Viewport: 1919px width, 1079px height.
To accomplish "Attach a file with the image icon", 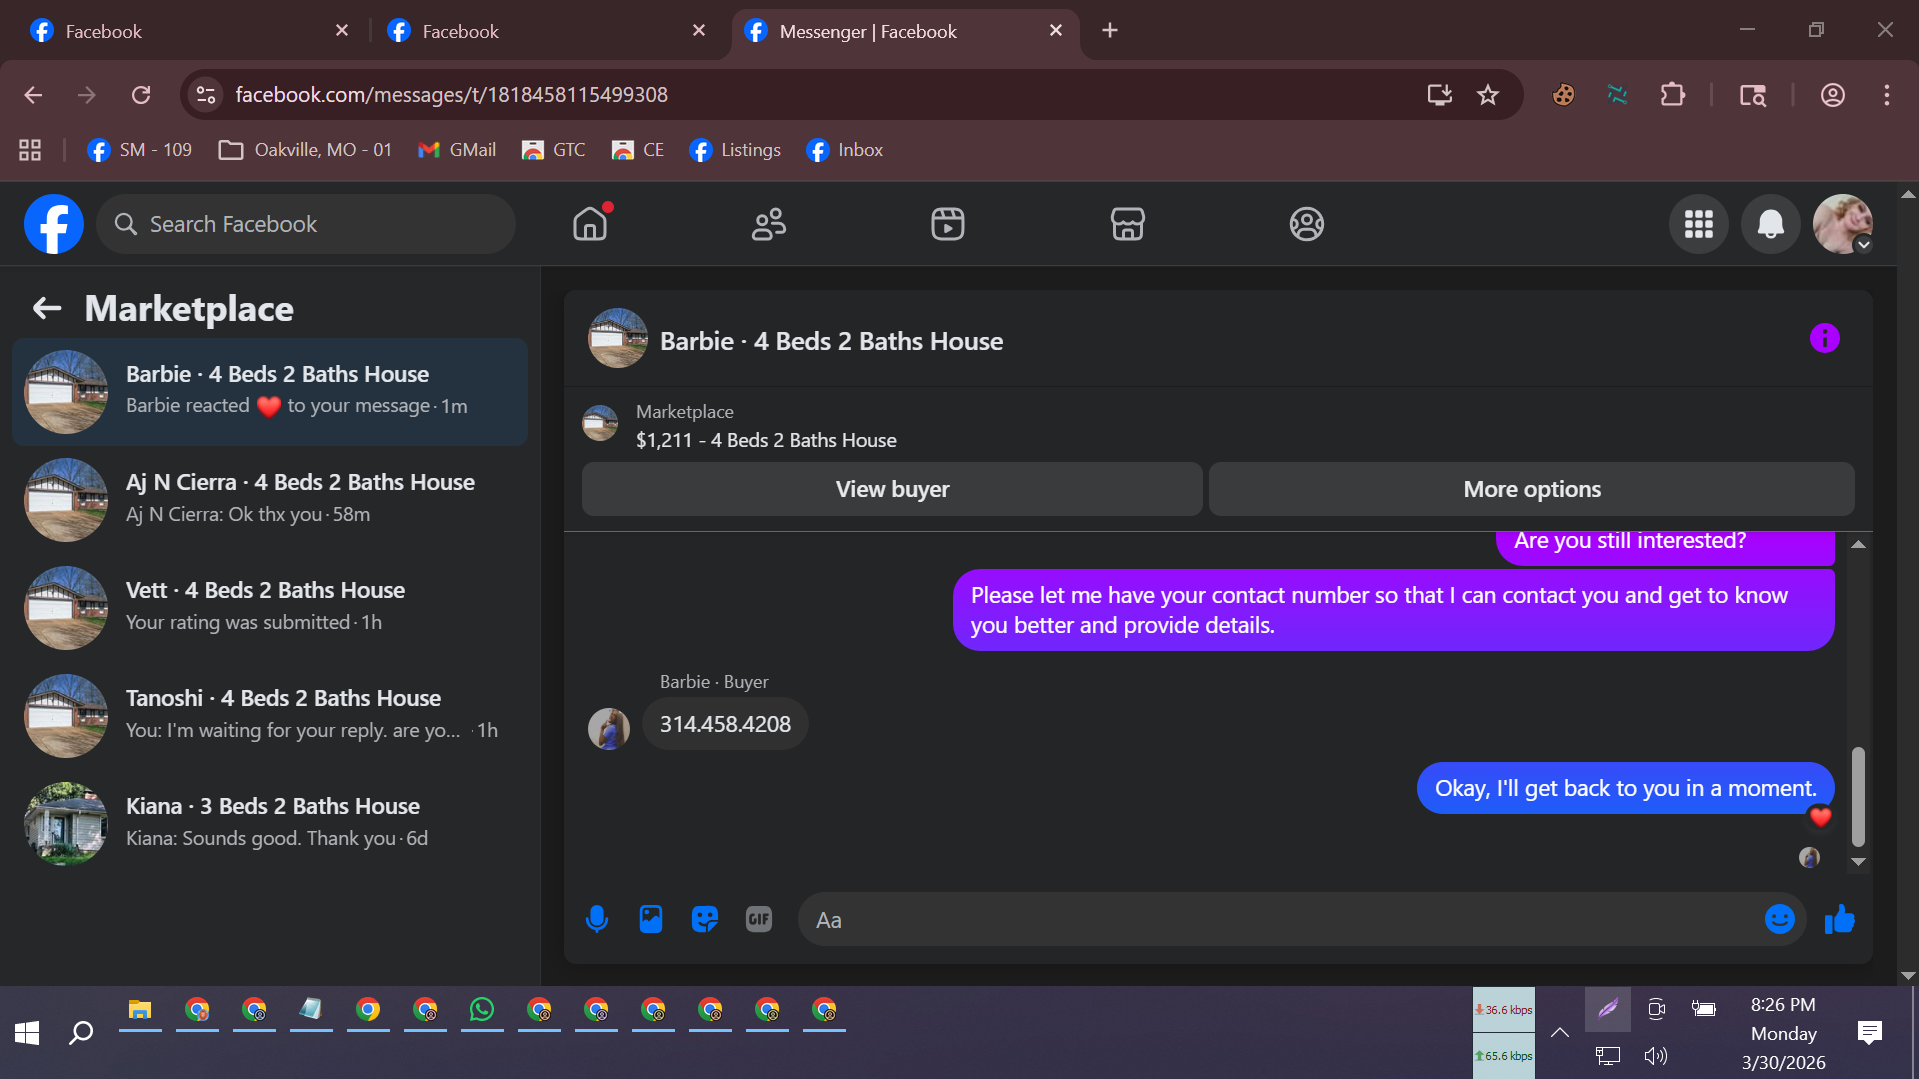I will 651,919.
